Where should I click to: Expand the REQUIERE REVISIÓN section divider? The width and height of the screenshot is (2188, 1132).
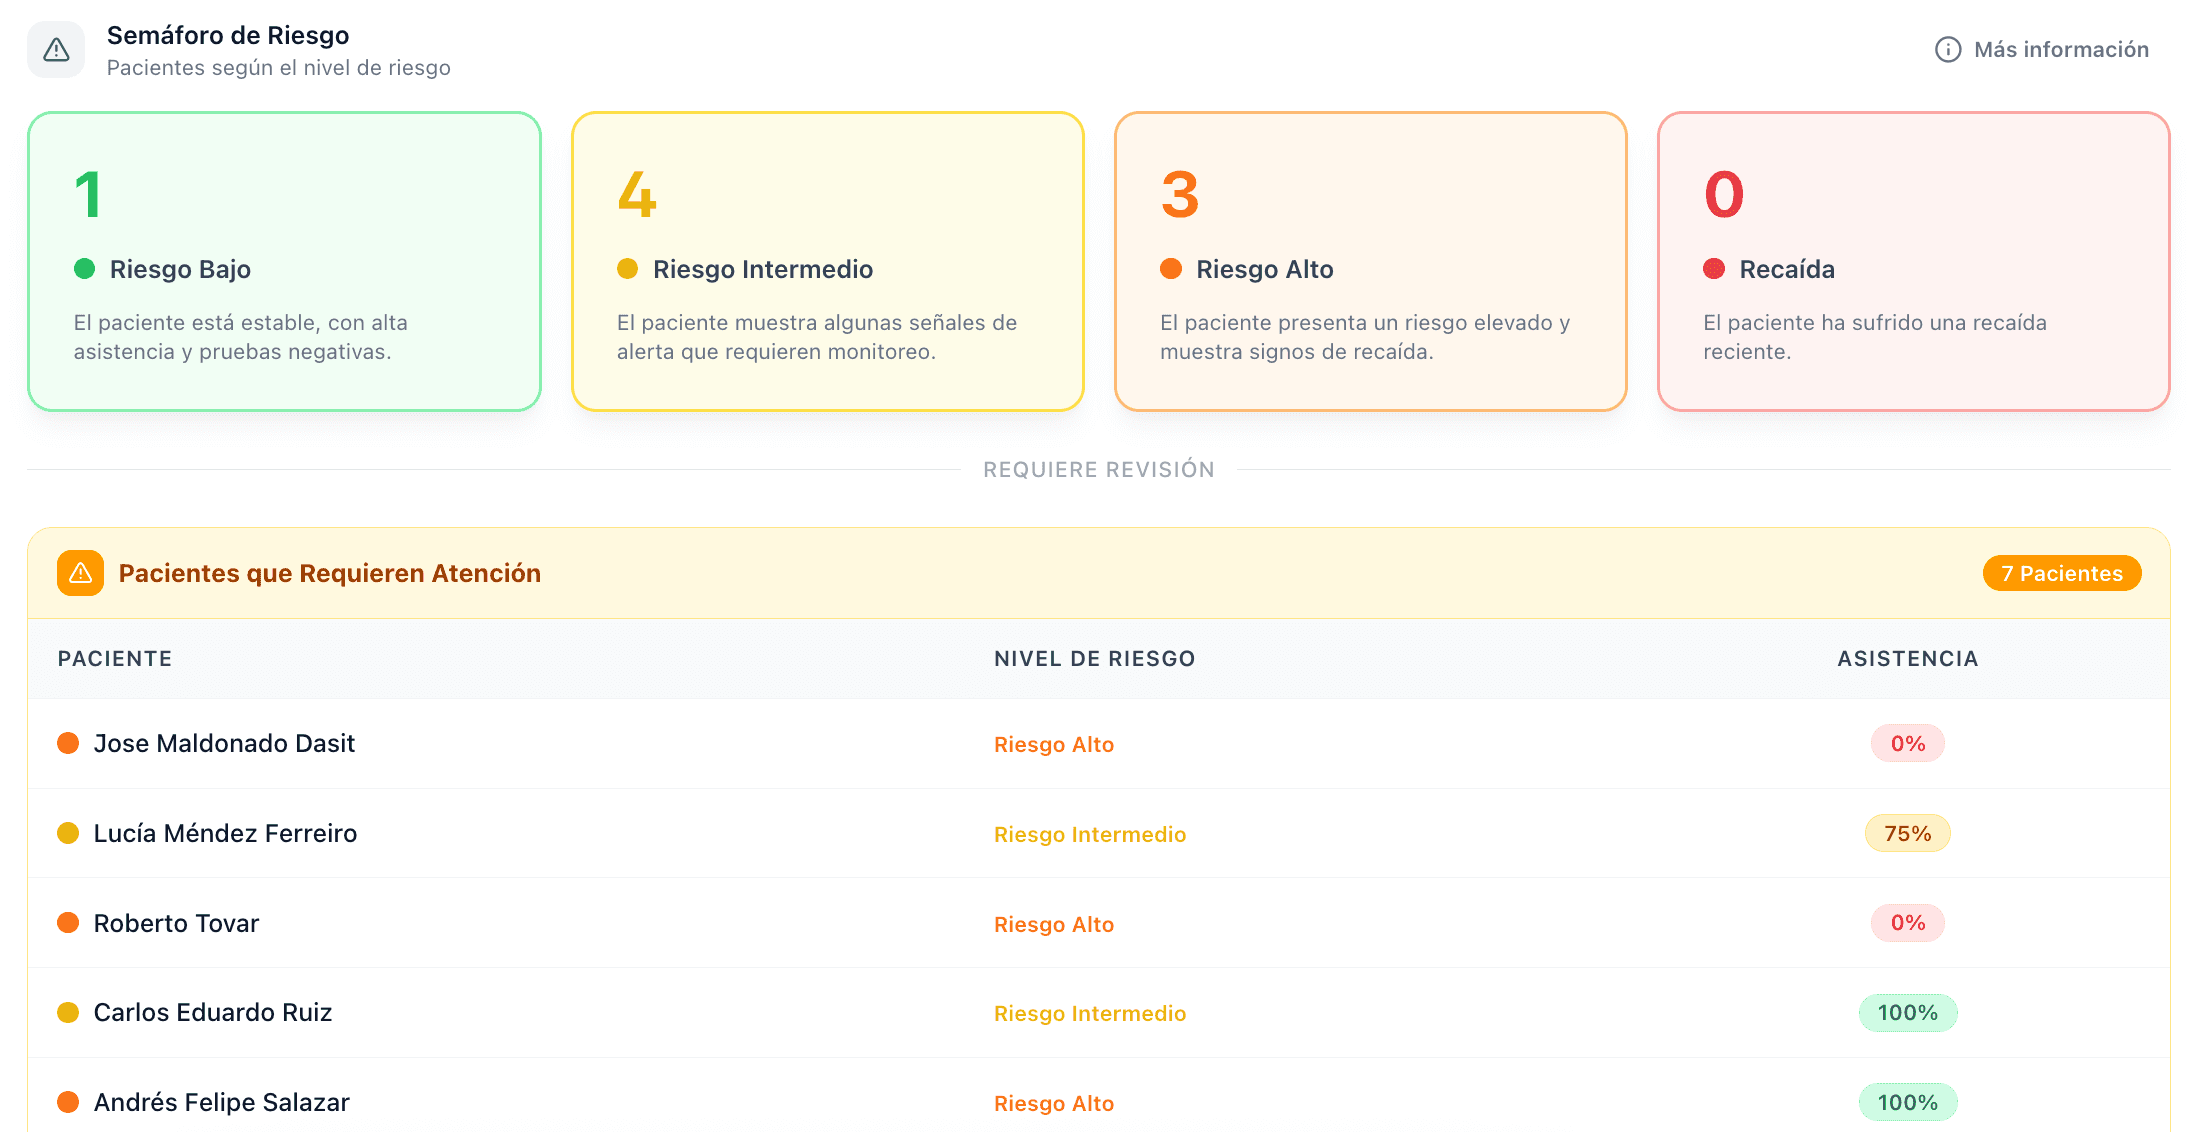click(1098, 468)
